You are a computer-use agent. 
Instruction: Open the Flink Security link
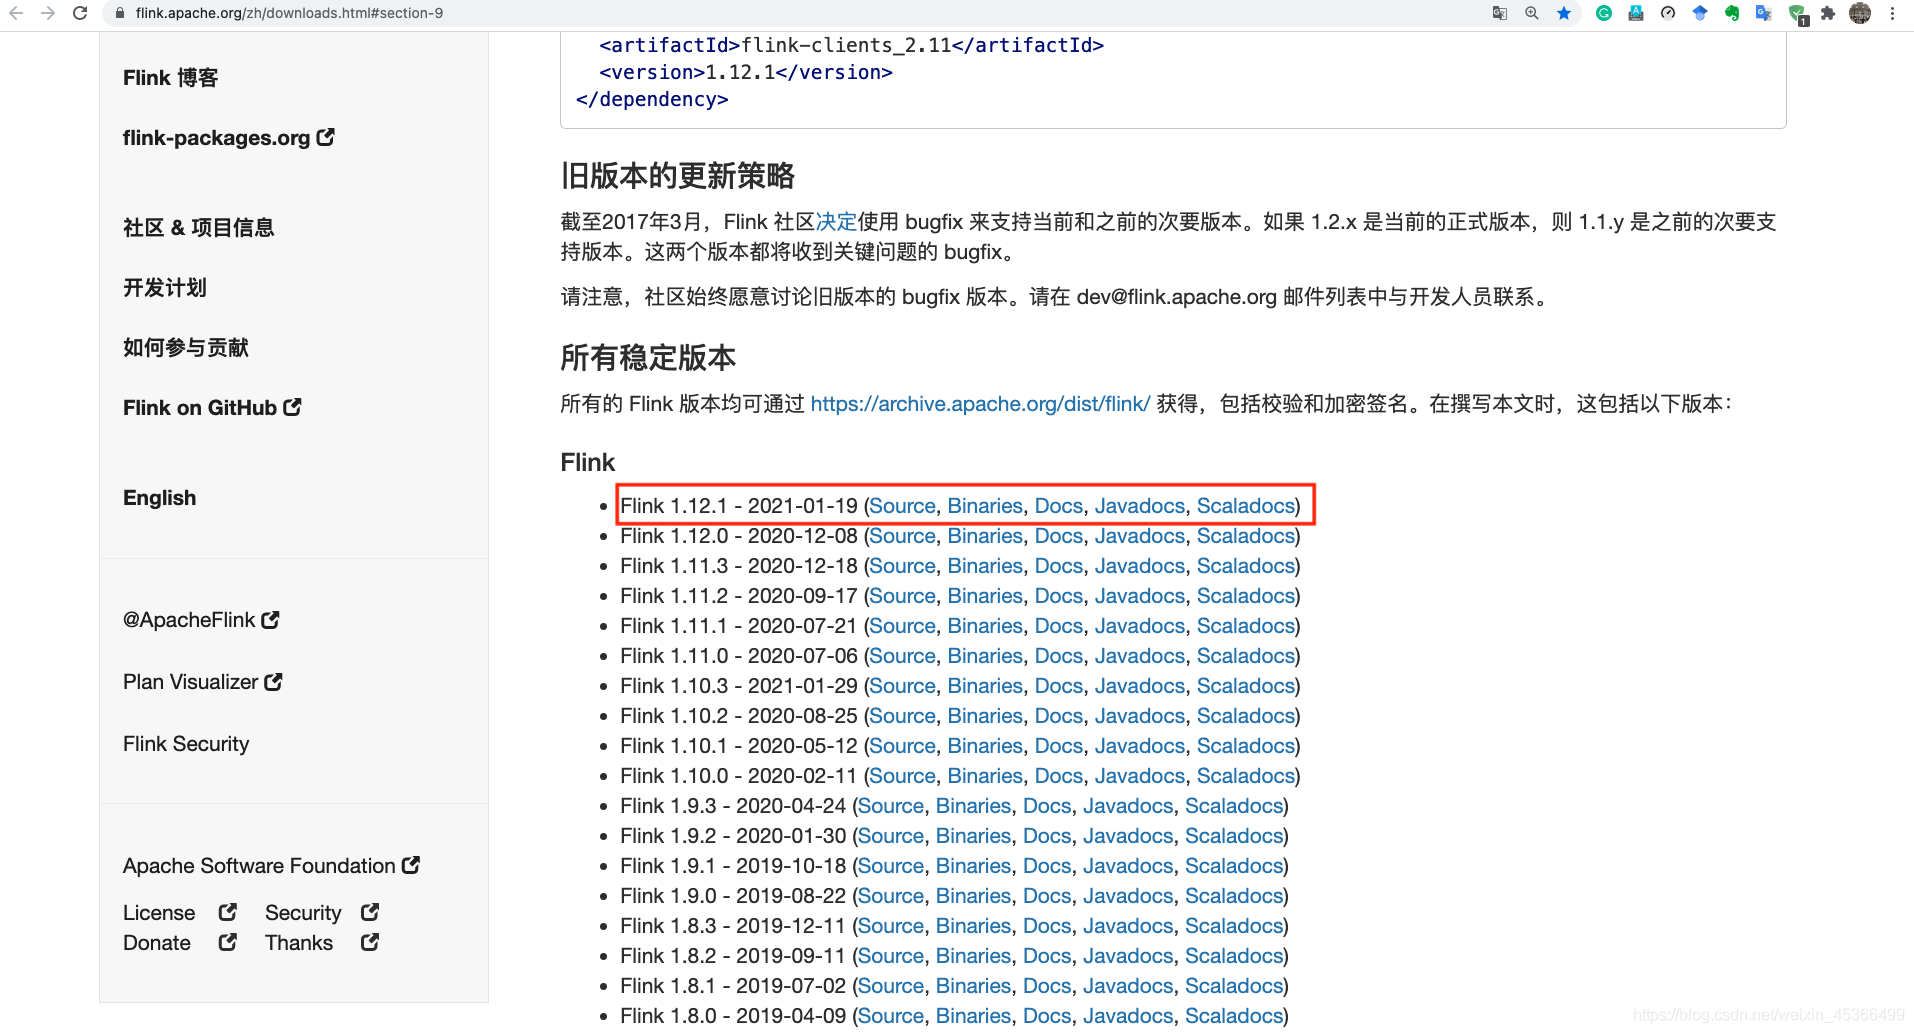pyautogui.click(x=186, y=744)
